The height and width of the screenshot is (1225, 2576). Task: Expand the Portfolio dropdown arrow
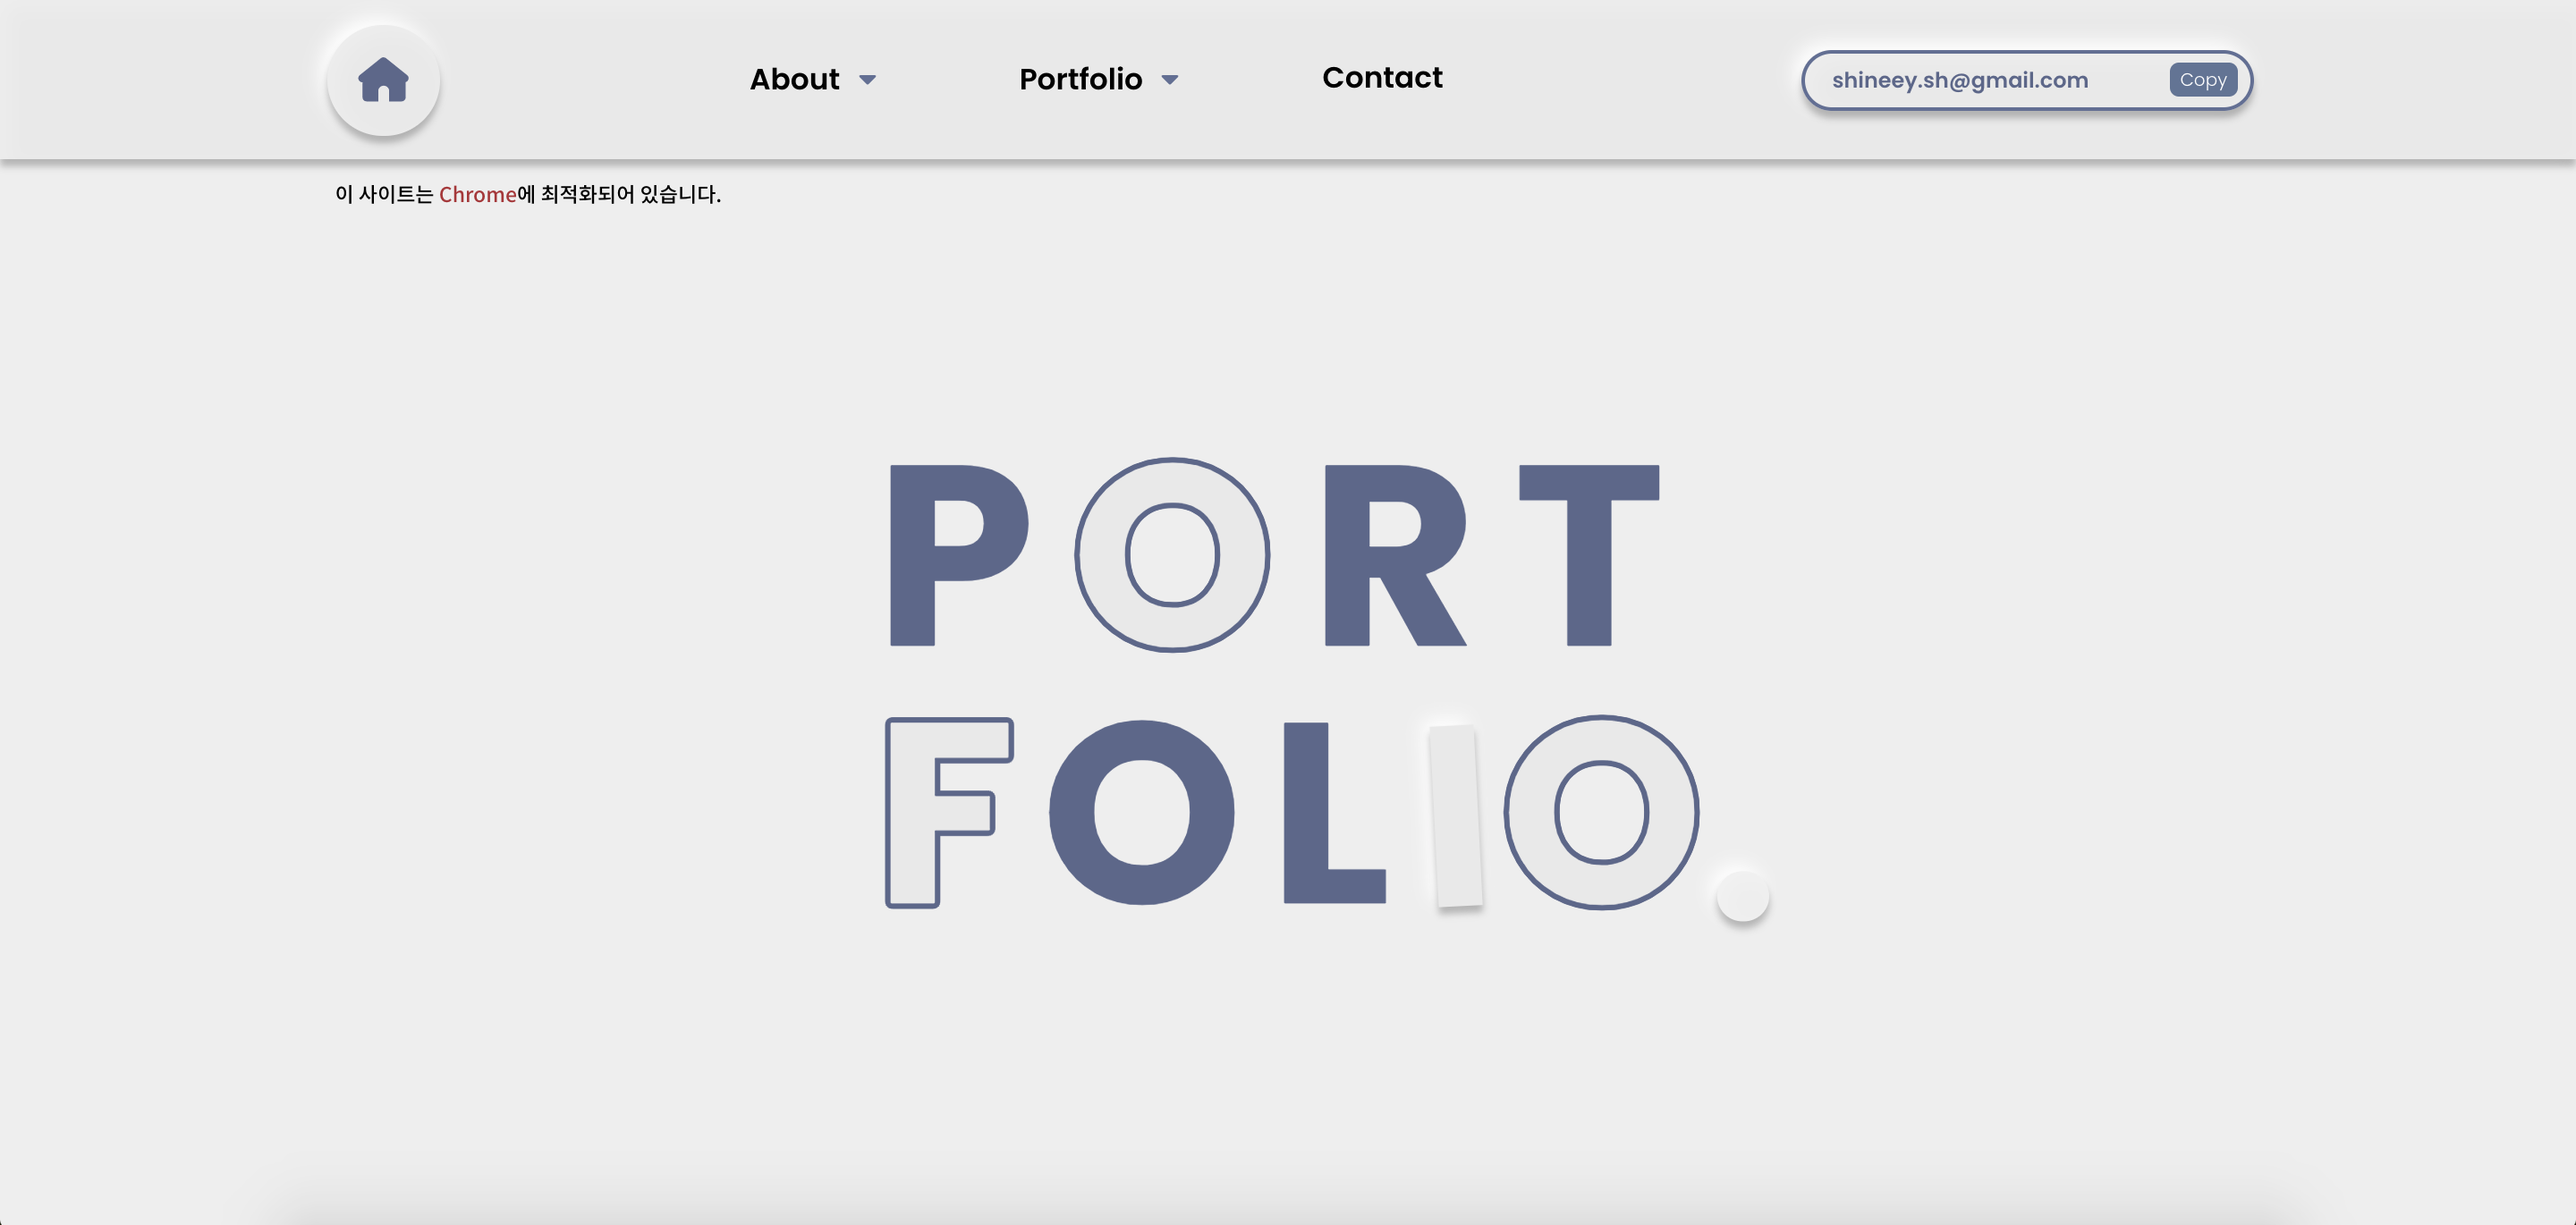(x=1169, y=80)
